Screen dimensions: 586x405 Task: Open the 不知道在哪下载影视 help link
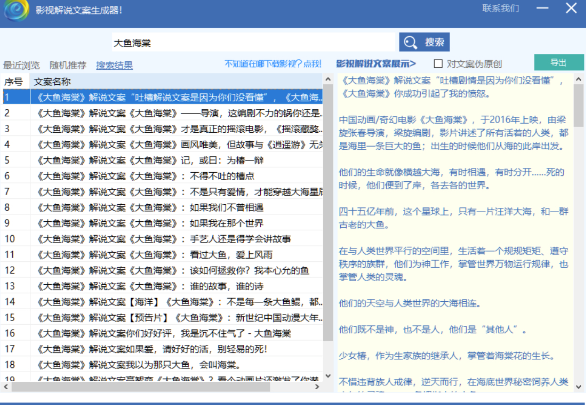click(273, 64)
